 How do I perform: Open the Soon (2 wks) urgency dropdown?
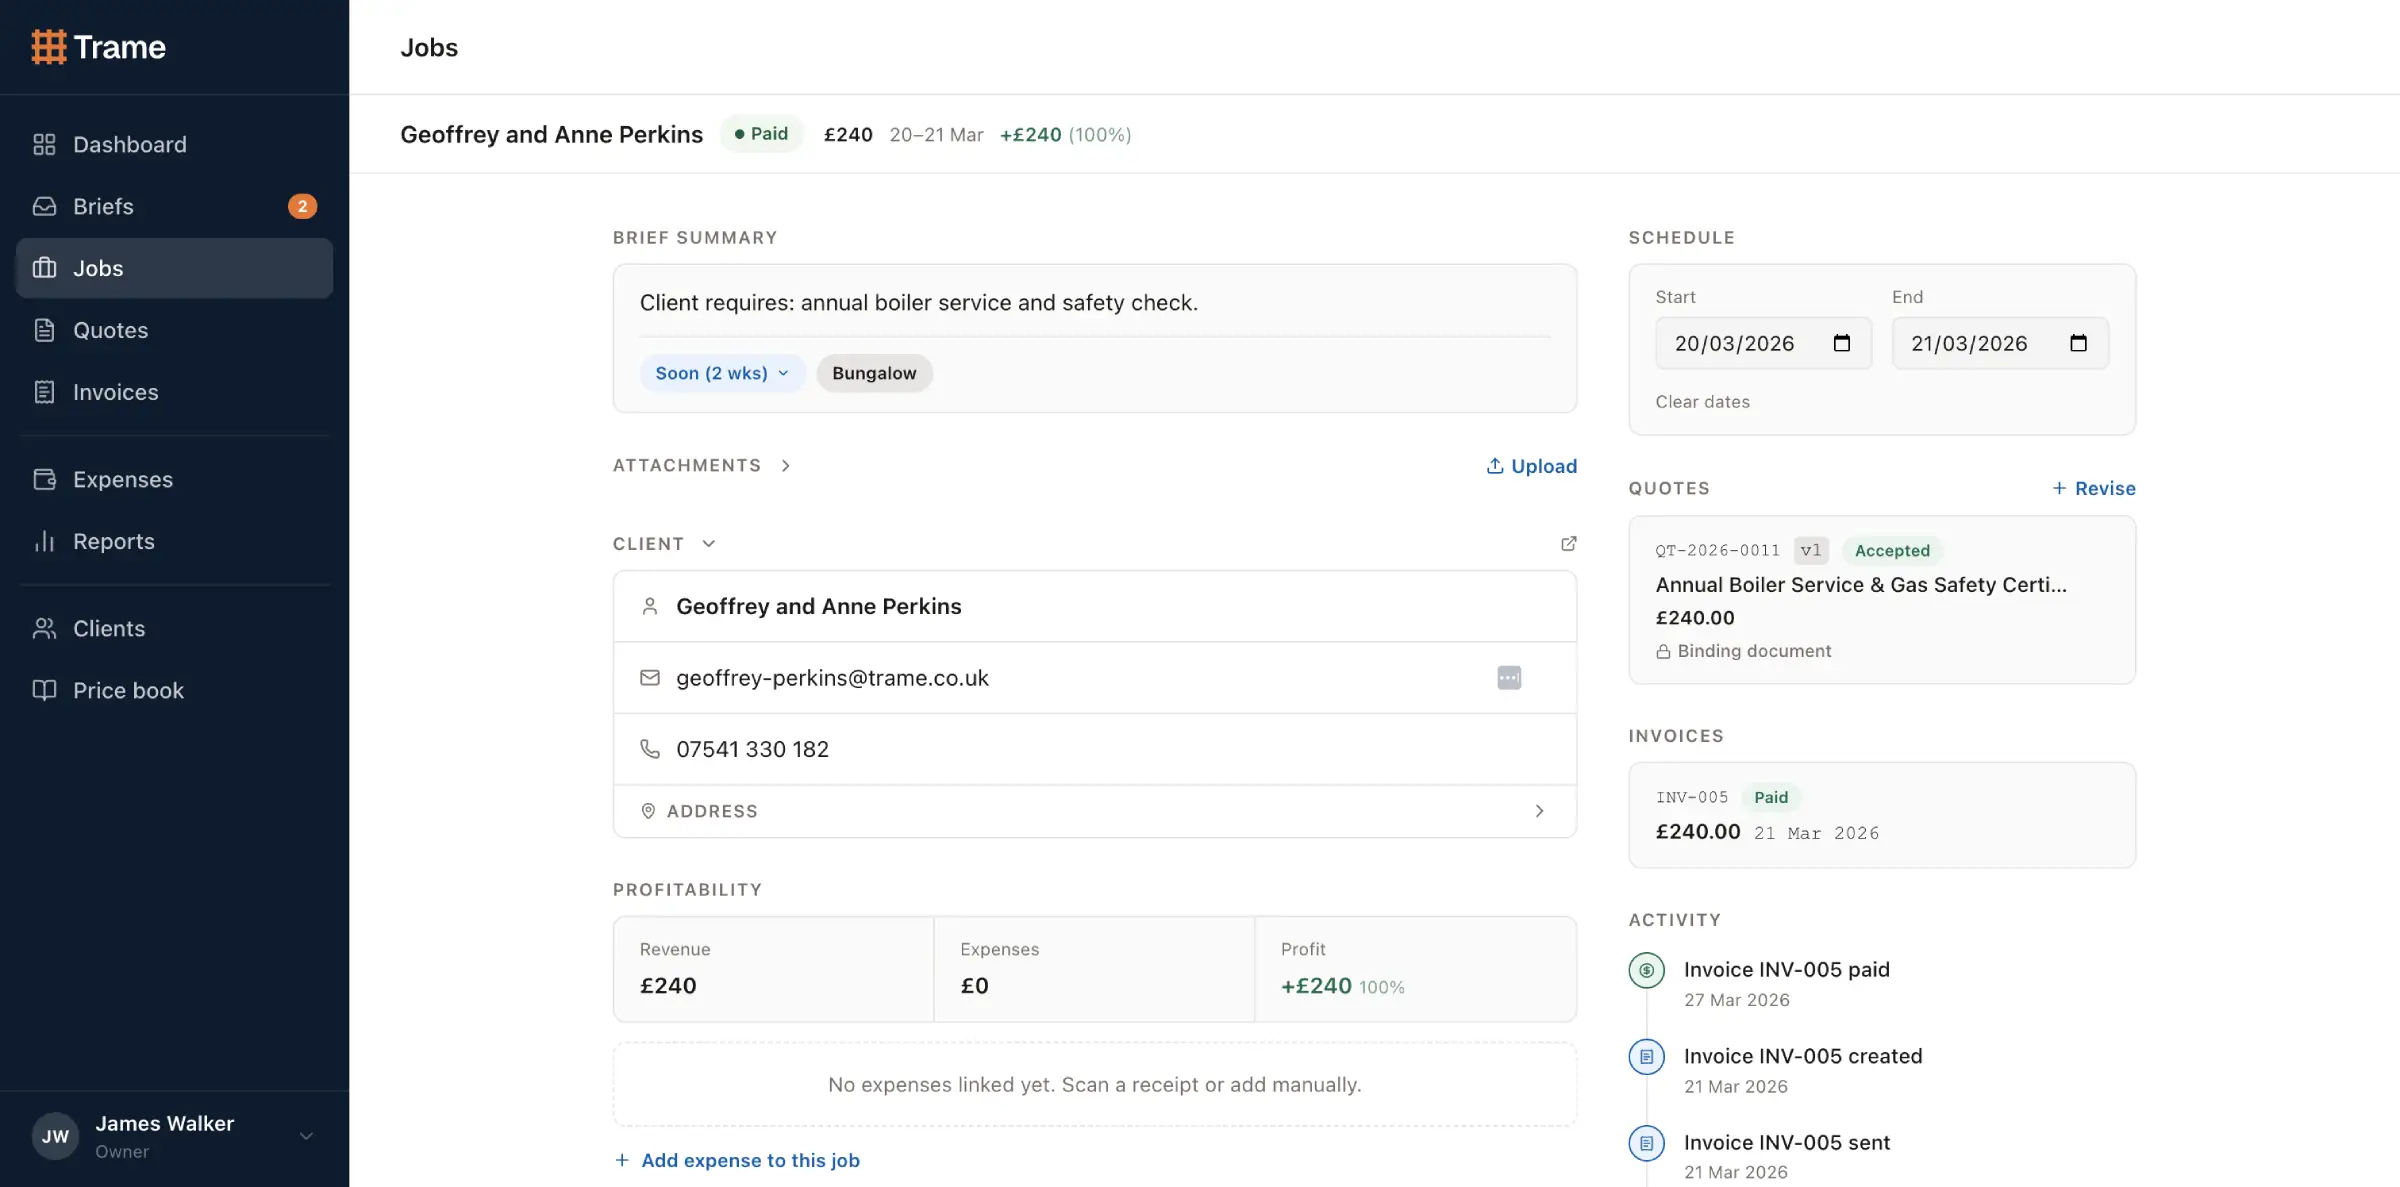click(722, 373)
